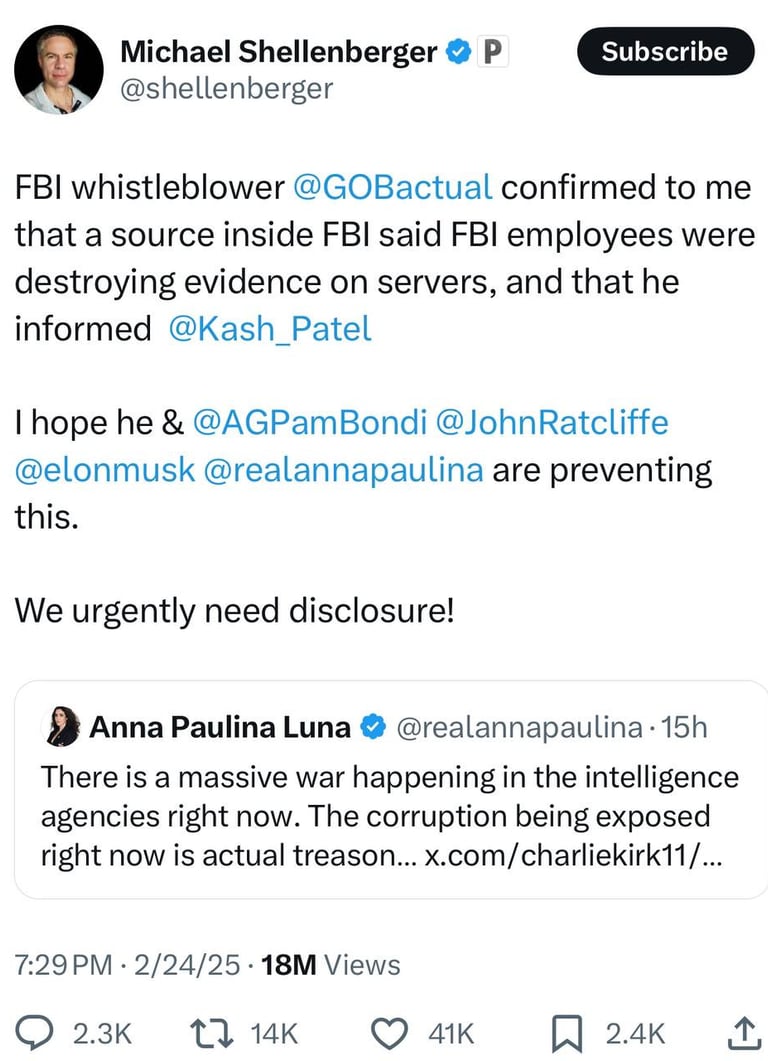The image size is (768, 1061).
Task: Click Anna Paulina Luna's small avatar
Action: (62, 728)
